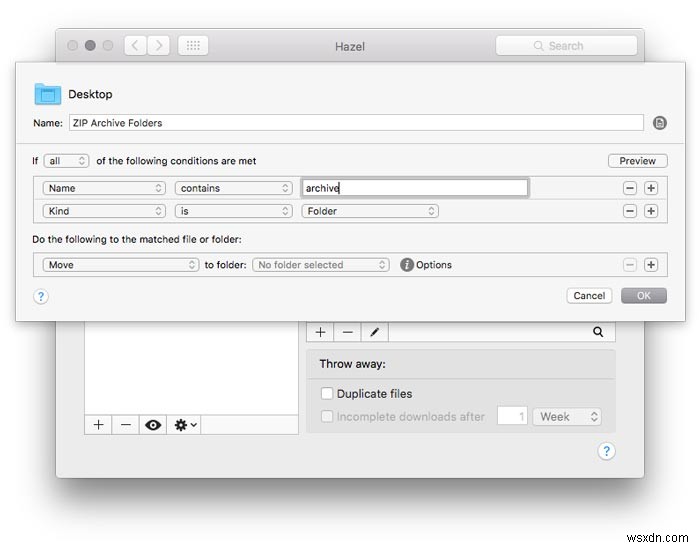Open the Folder kind value dropdown

coord(370,211)
